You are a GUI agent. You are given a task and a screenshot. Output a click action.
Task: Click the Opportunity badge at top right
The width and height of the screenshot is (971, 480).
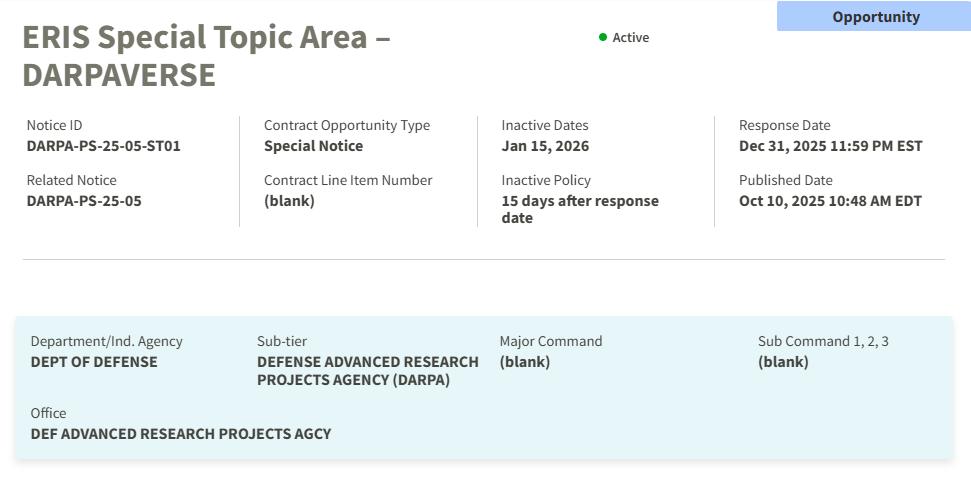click(x=875, y=16)
